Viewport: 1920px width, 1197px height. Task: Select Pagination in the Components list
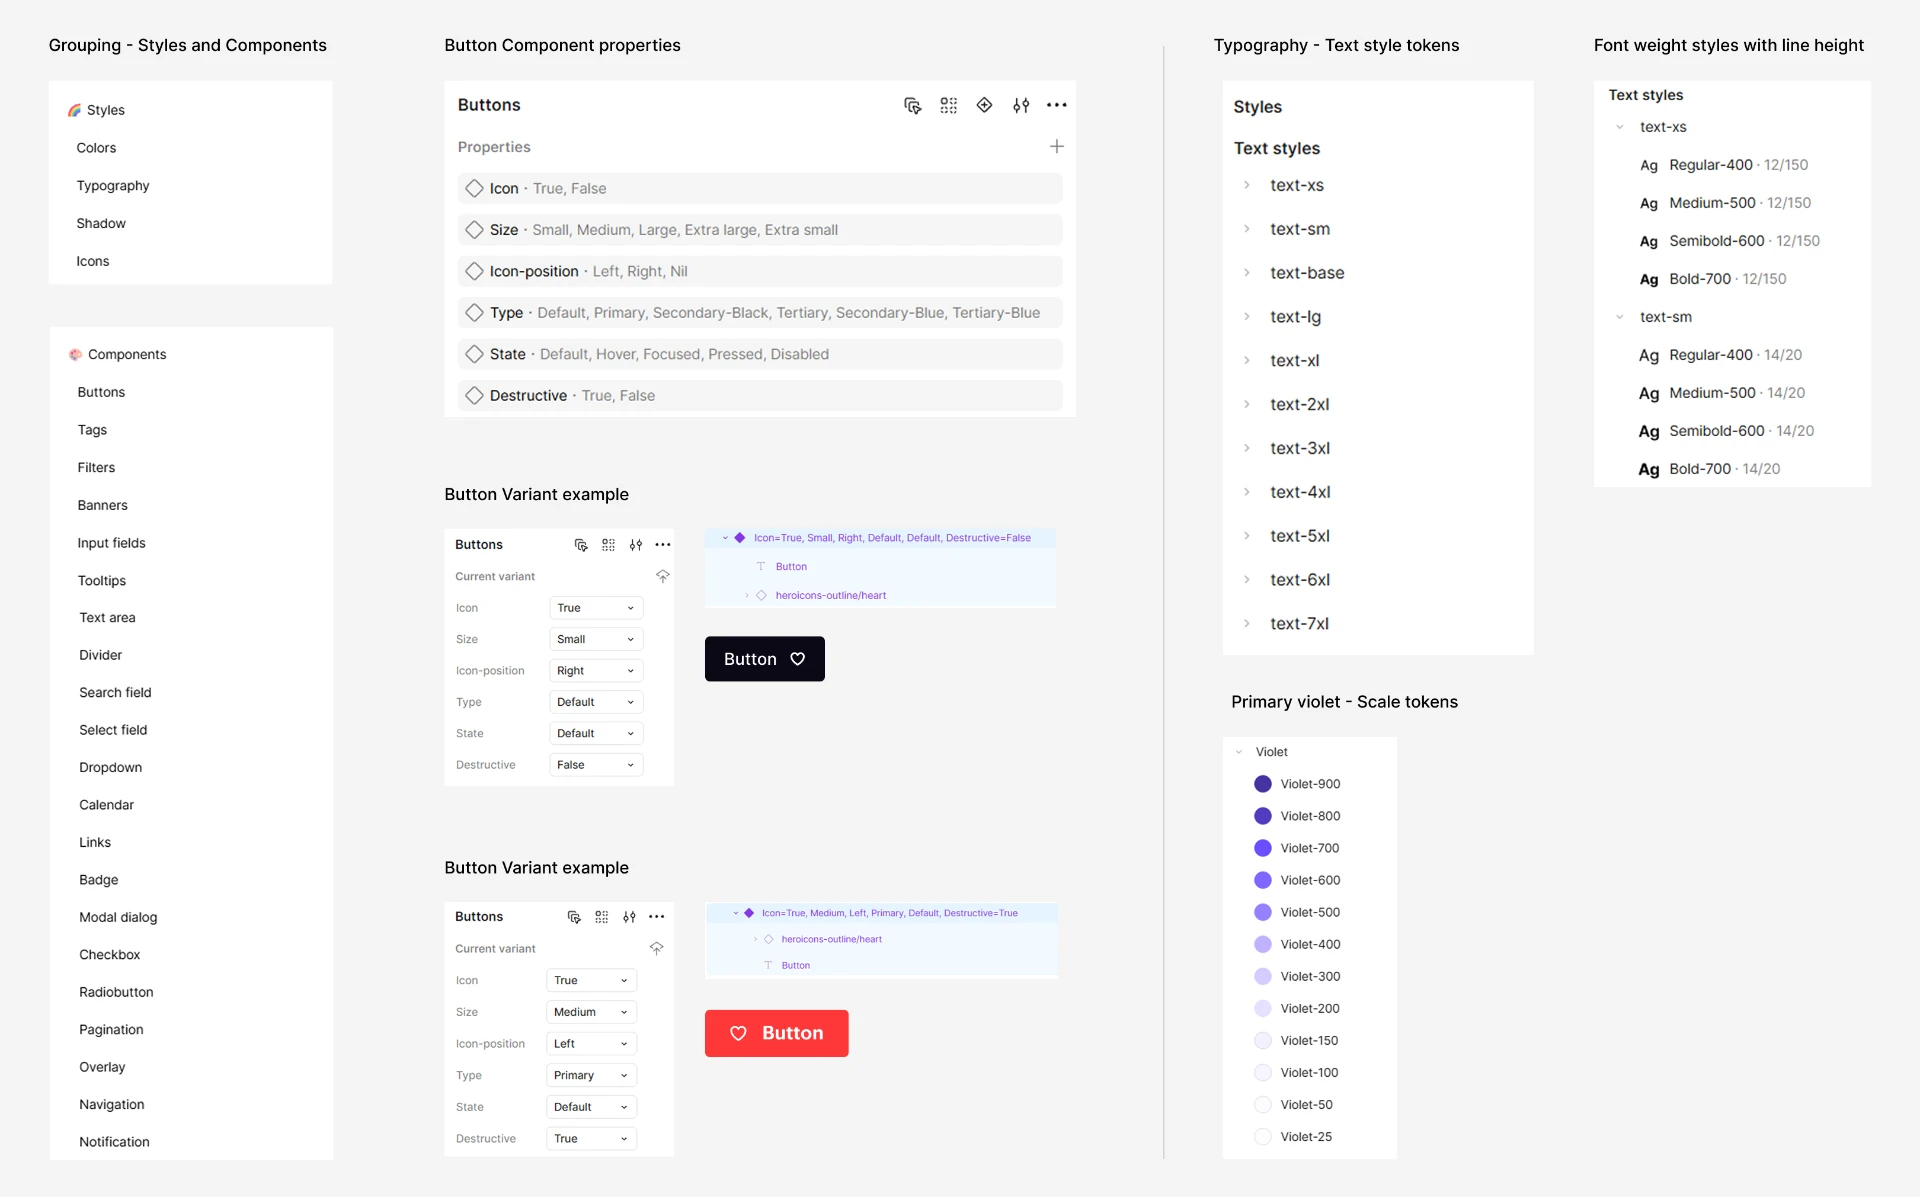111,1030
